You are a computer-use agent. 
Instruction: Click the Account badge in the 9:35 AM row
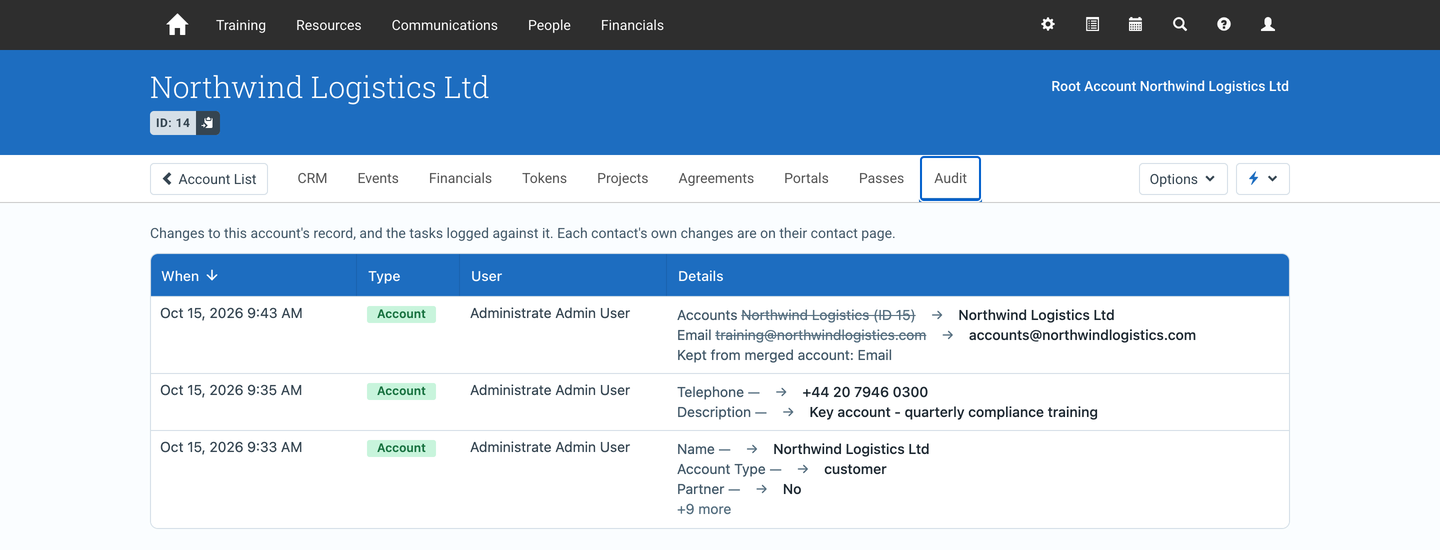[401, 391]
